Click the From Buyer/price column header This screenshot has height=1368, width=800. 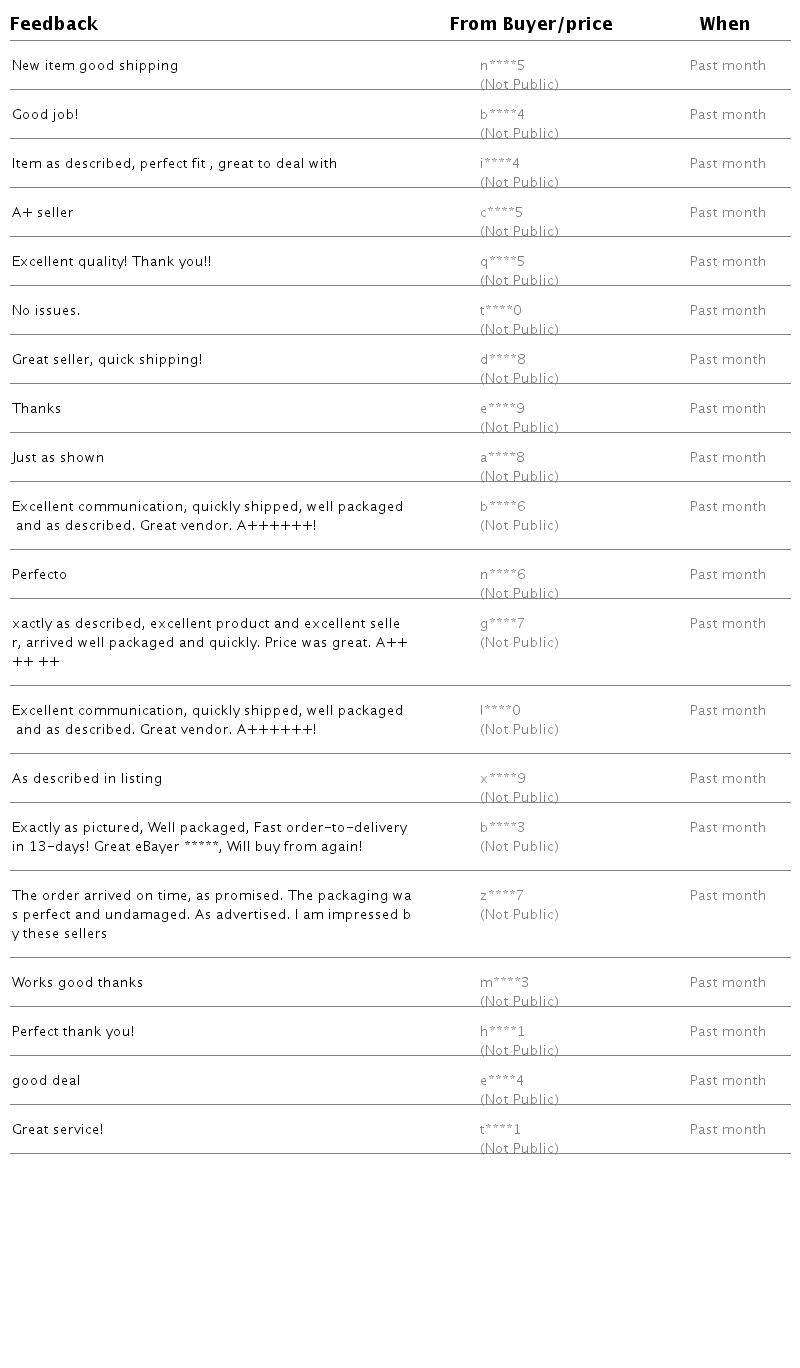(x=530, y=24)
